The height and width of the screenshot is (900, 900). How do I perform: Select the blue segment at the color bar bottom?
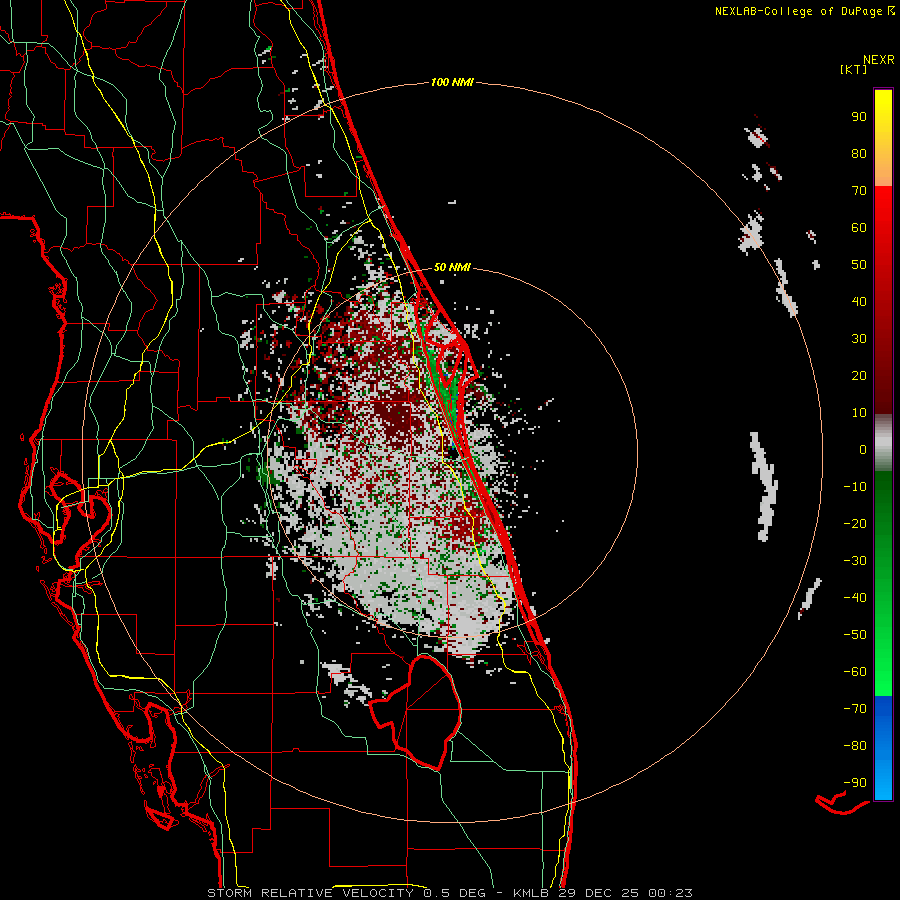tap(883, 748)
